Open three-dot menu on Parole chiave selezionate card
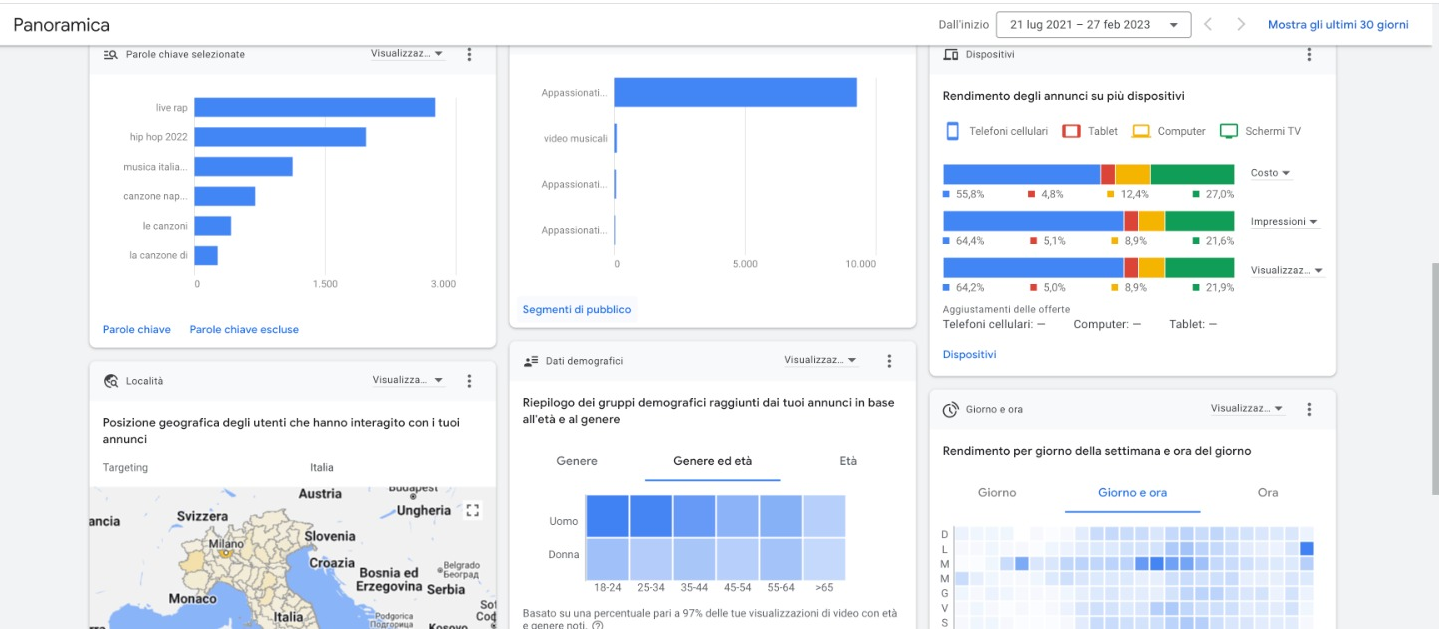The image size is (1439, 629). 469,55
